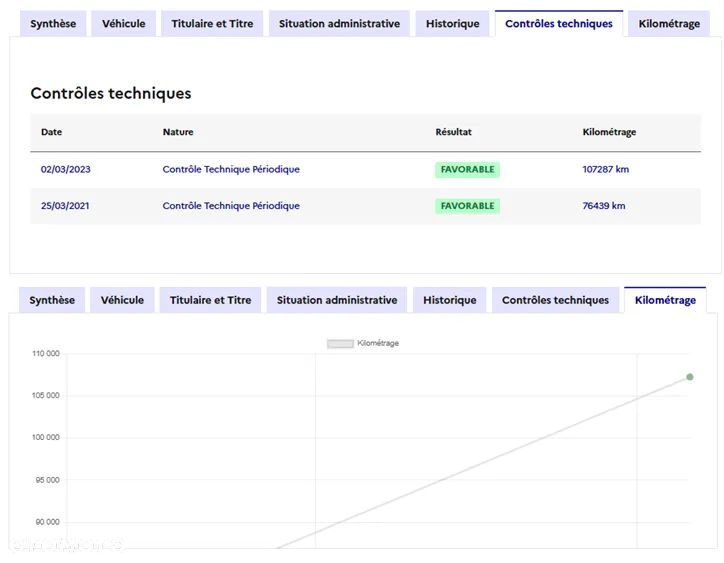Switch to Véhicule tab above the chart
Image resolution: width=724 pixels, height=563 pixels.
(x=122, y=300)
